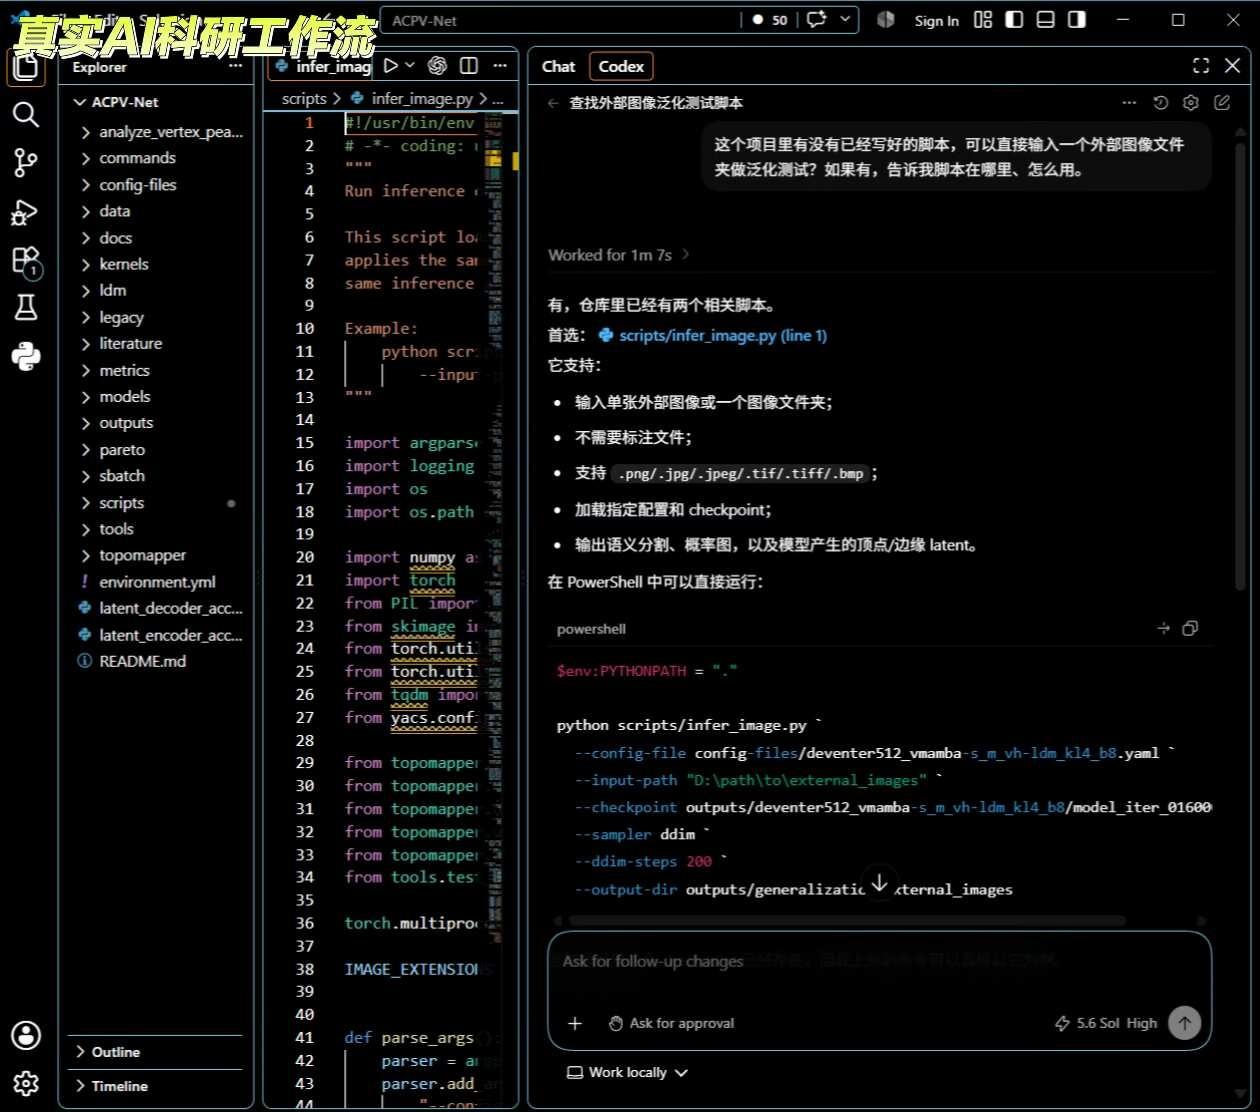Screen dimensions: 1260x1112
Task: Expand the Worked for 1m 7s details
Action: pyautogui.click(x=619, y=255)
